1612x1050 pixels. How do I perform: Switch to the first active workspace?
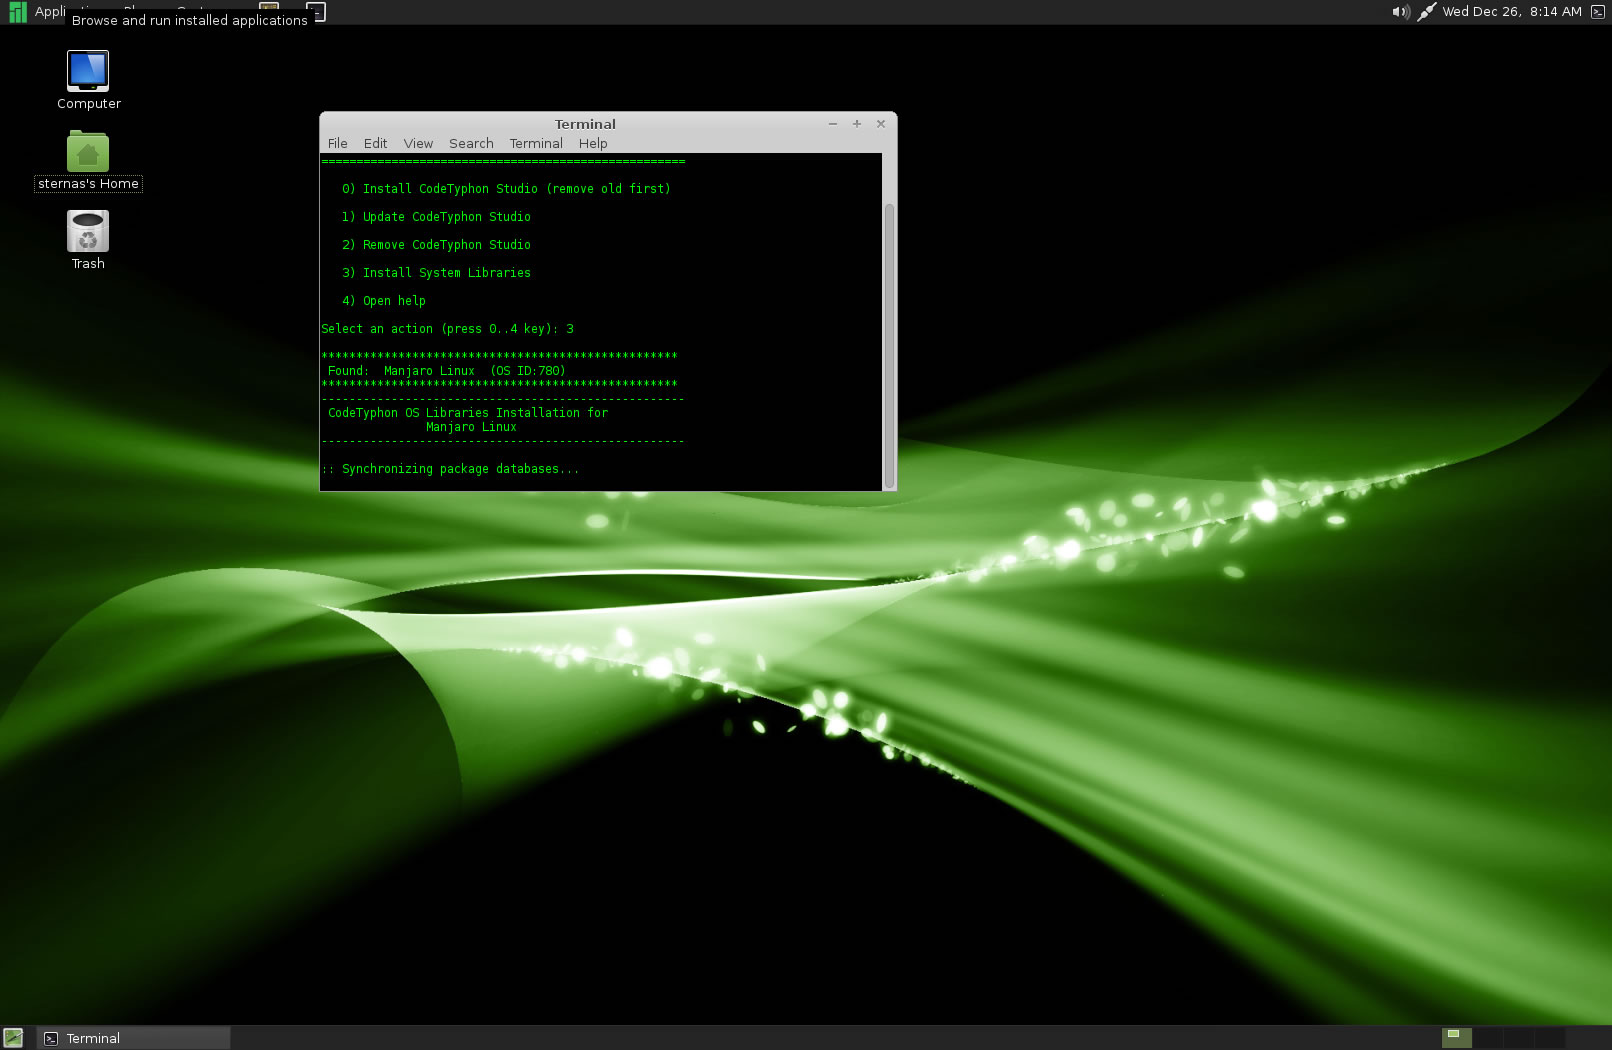(1456, 1037)
